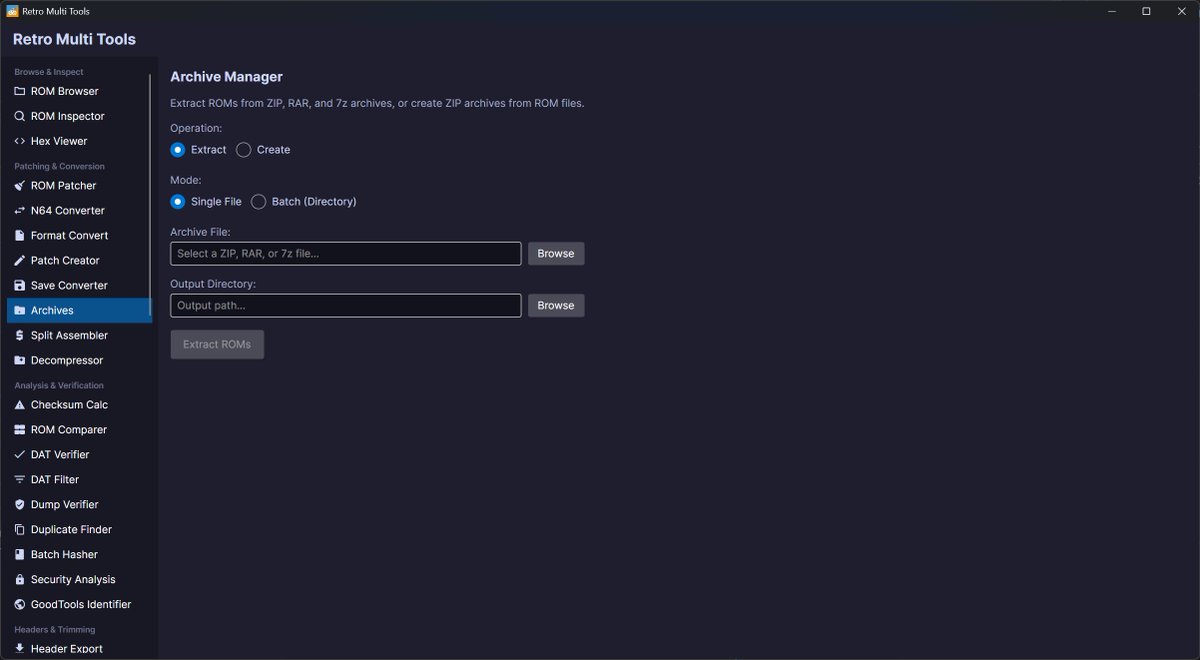
Task: Click the Retro Multi Tools title bar icon
Action: (12, 11)
